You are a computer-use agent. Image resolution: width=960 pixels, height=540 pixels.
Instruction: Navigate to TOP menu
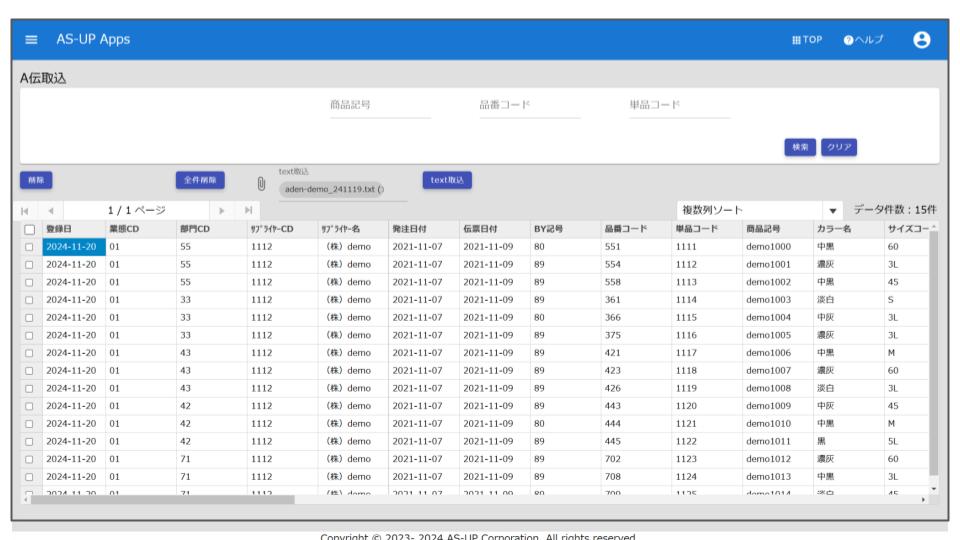point(807,40)
